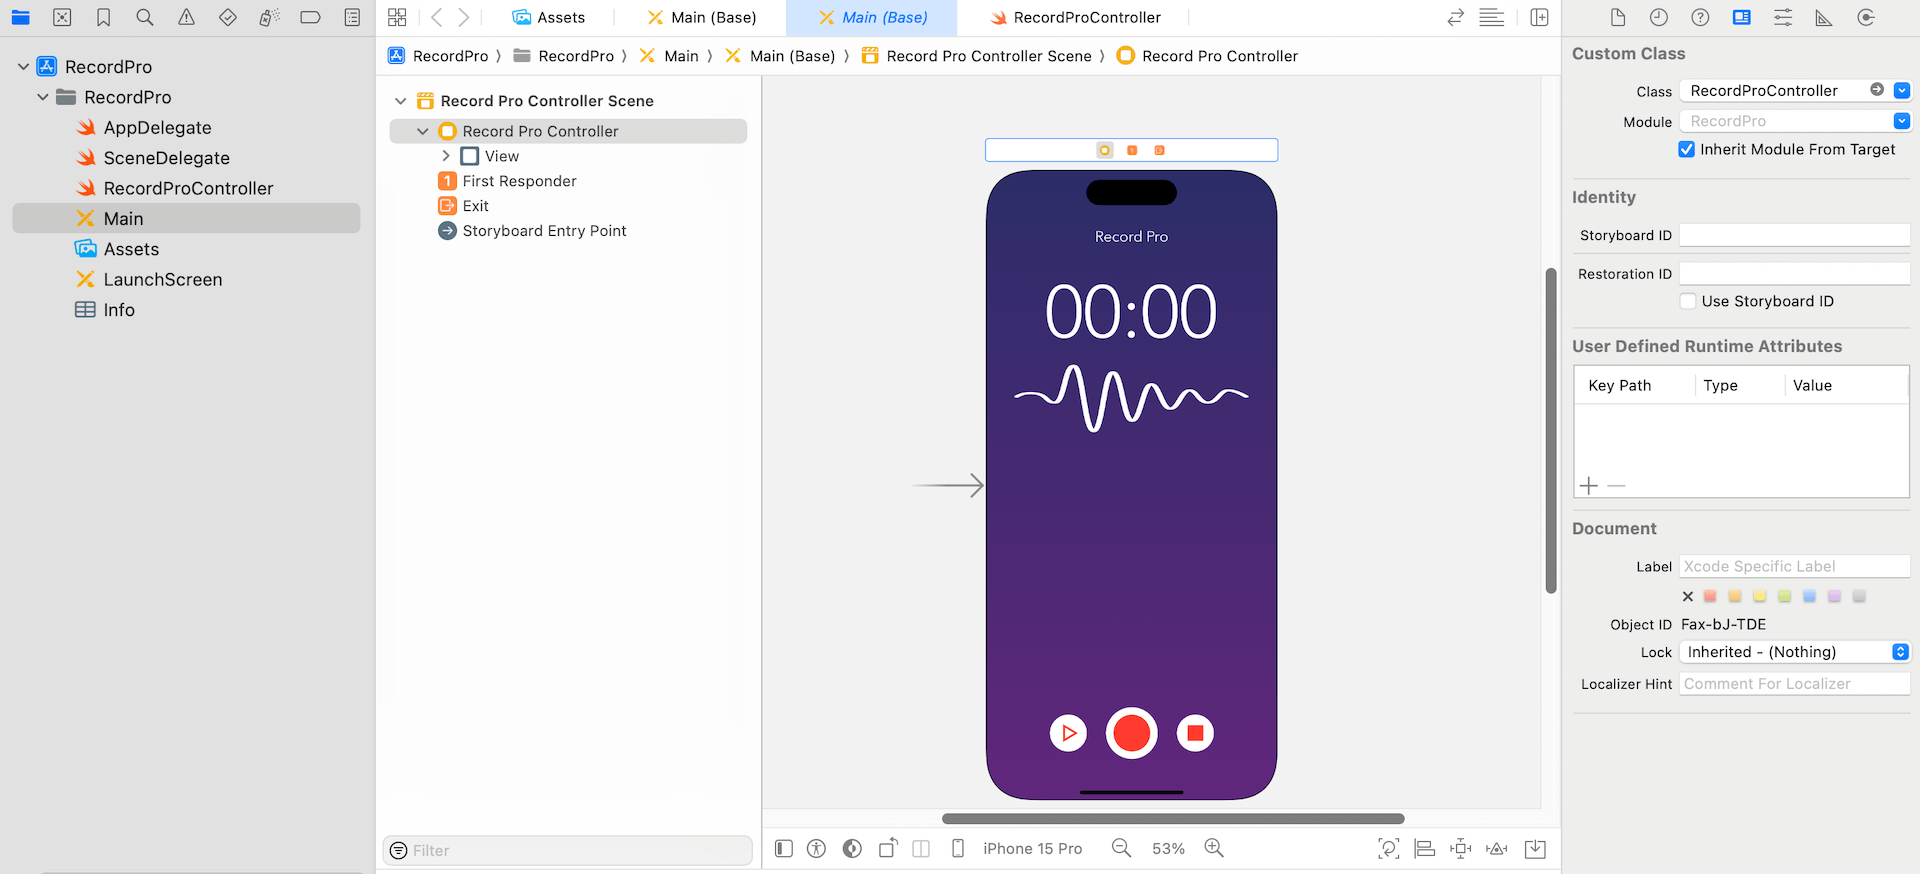
Task: Open the Class dropdown for RecordProController
Action: tap(1902, 91)
